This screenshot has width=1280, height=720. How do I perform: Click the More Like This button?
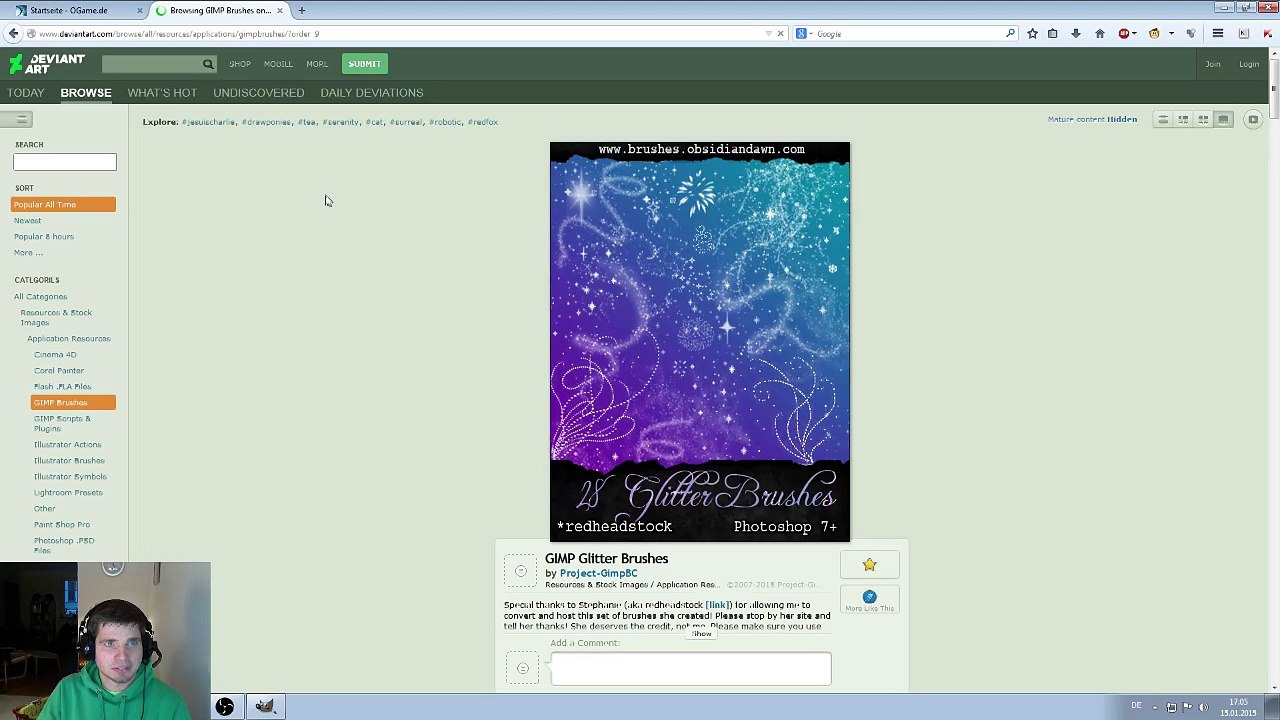(x=869, y=601)
